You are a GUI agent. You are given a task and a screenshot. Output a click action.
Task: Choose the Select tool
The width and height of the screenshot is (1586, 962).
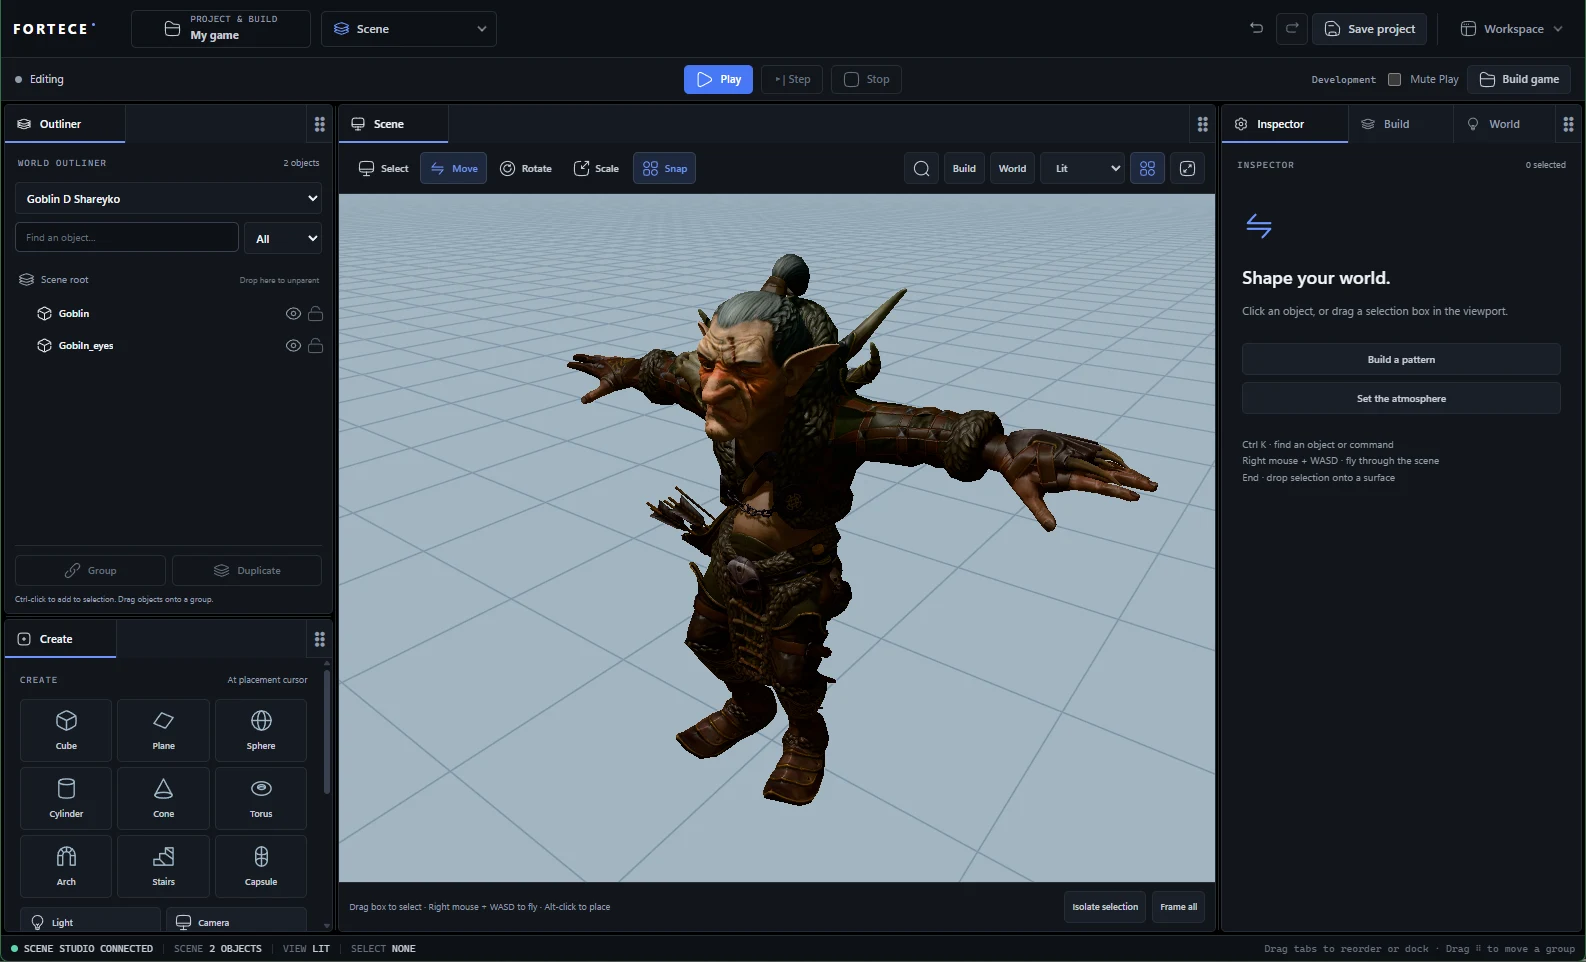click(383, 168)
